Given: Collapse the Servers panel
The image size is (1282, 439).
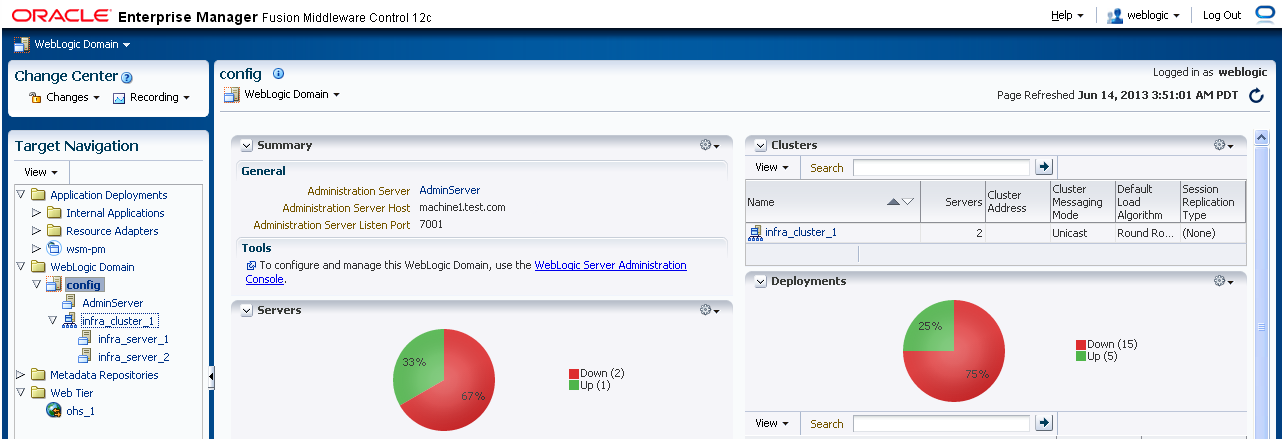Looking at the screenshot, I should coord(247,310).
